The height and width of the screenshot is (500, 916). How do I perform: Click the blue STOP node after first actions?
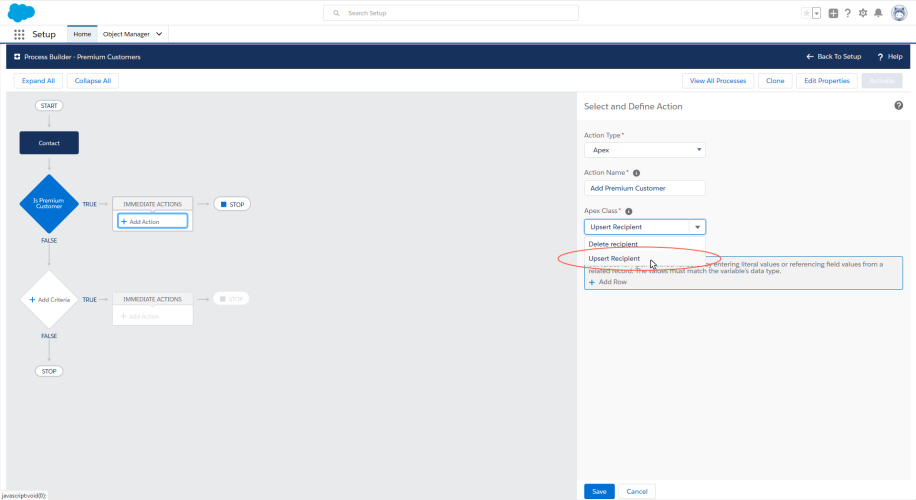click(232, 204)
